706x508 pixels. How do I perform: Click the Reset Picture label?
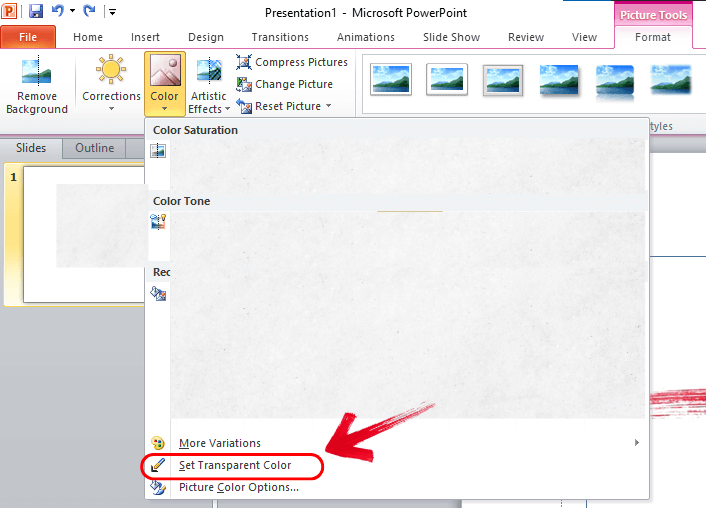click(288, 106)
